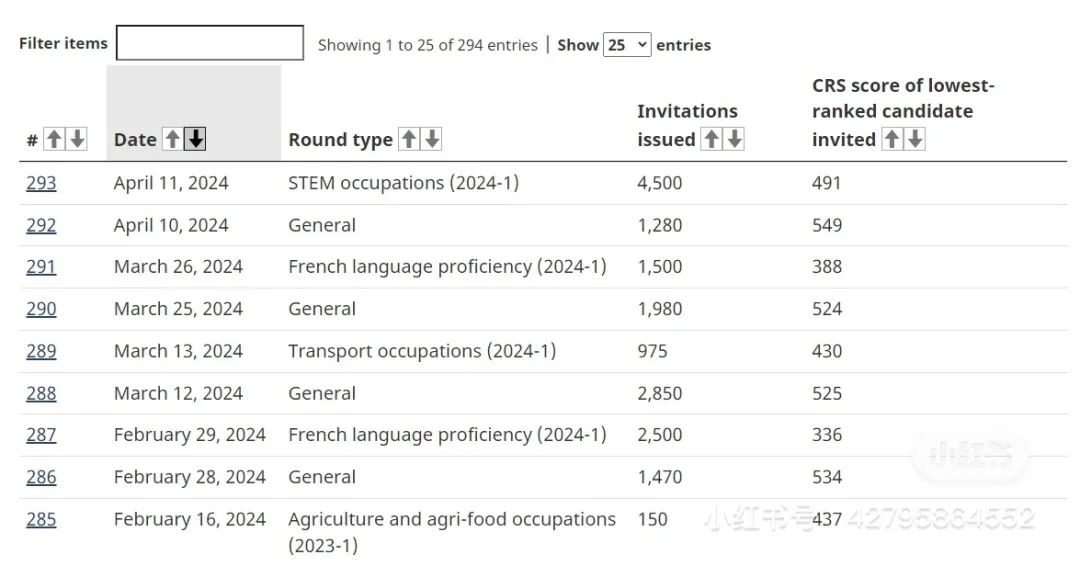Sort Date column ascending arrow
Viewport: 1080px width, 566px height.
pyautogui.click(x=172, y=139)
